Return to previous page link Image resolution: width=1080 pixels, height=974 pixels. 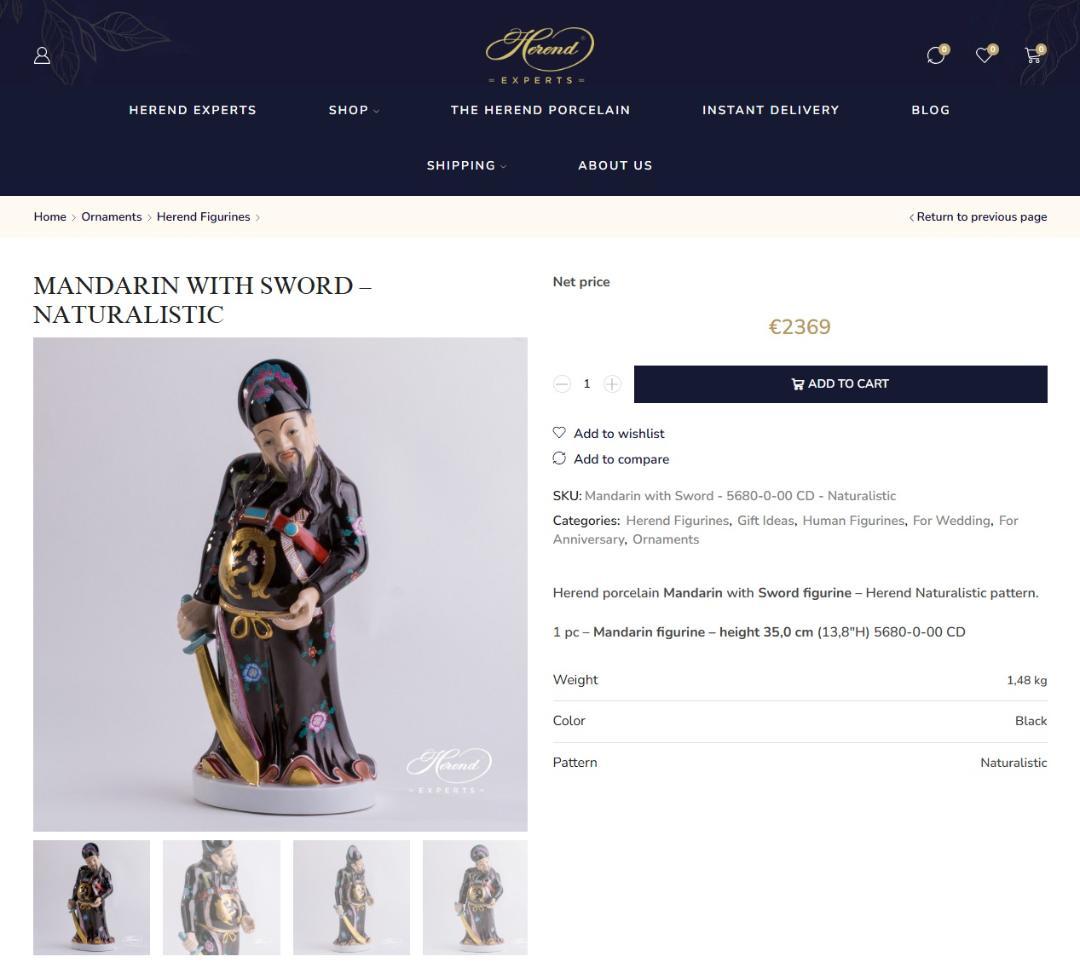point(978,217)
